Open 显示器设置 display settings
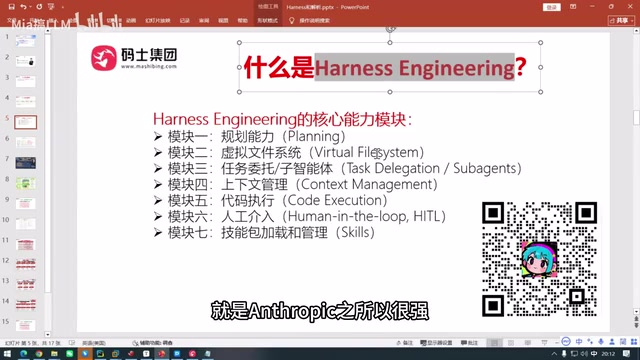 point(436,343)
